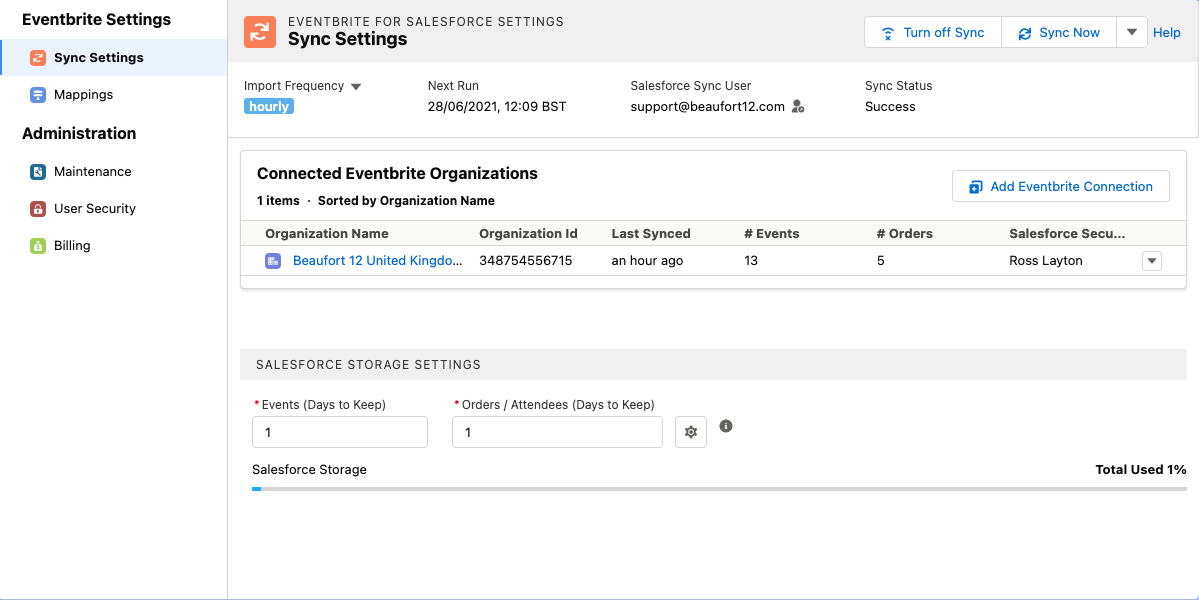Open Beaufort 12 United Kingdom organization link
The height and width of the screenshot is (600, 1199).
378,261
